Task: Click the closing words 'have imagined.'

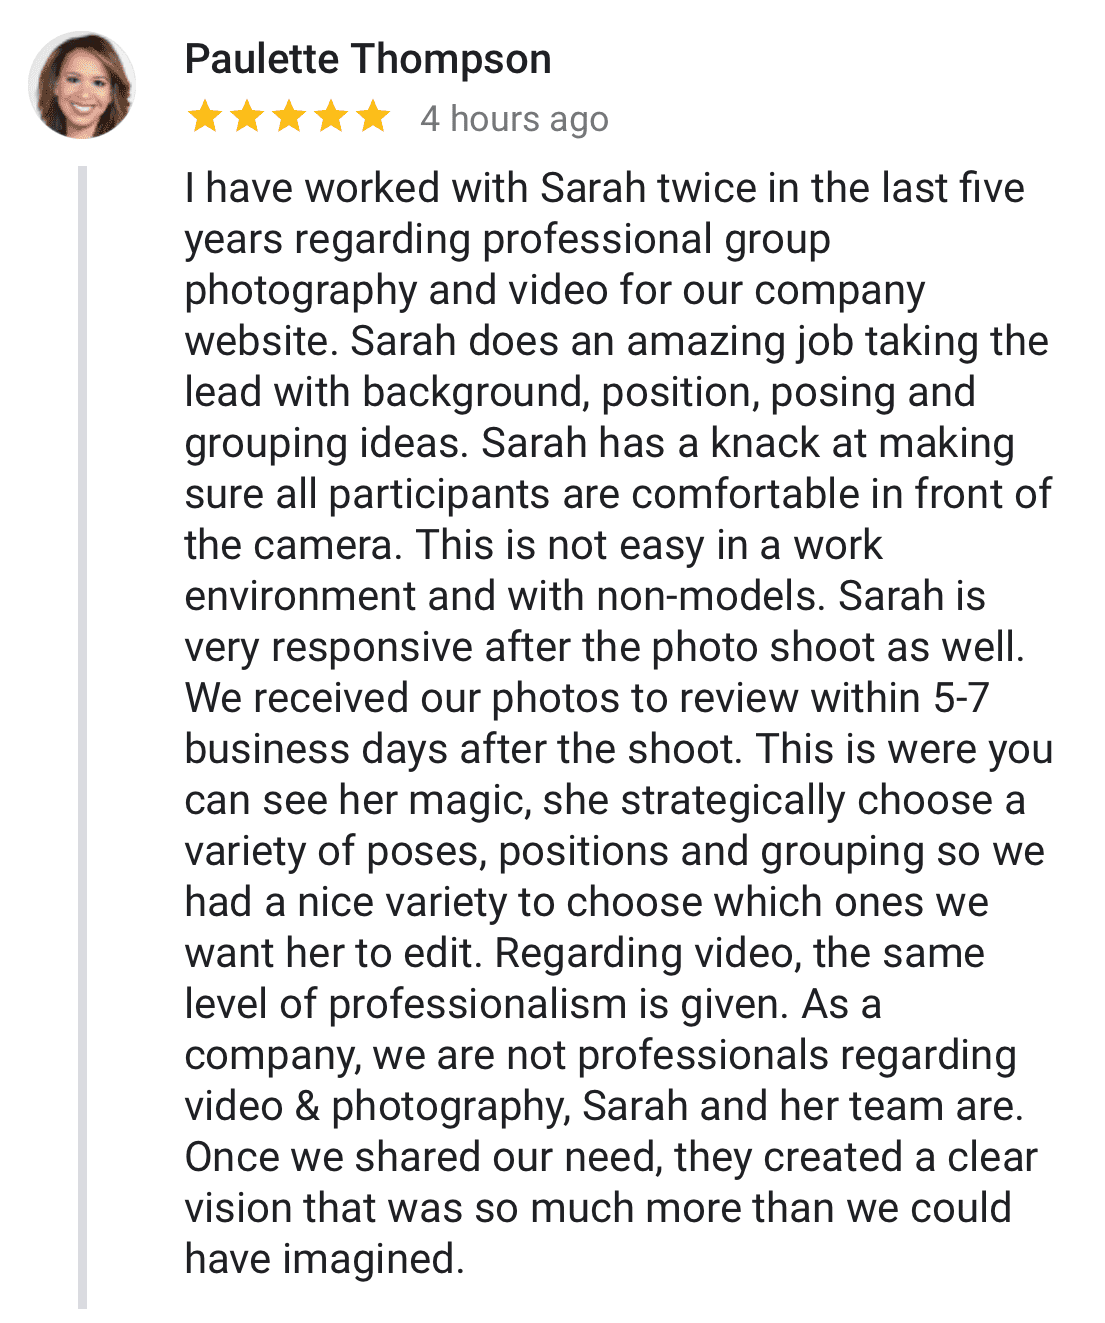Action: (325, 1259)
